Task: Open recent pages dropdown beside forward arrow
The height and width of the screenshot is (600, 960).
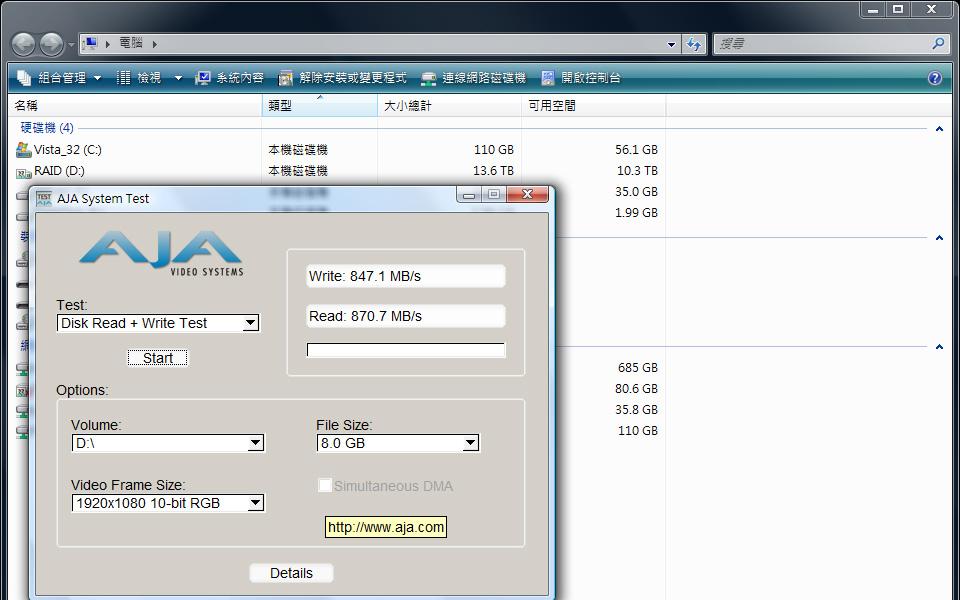Action: coord(71,45)
